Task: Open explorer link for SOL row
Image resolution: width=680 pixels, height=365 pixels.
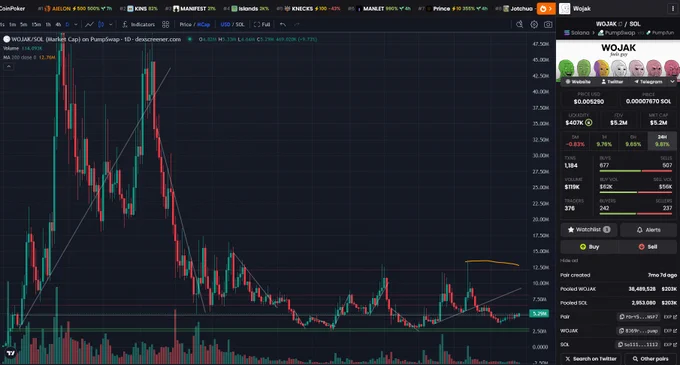Action: [x=670, y=345]
